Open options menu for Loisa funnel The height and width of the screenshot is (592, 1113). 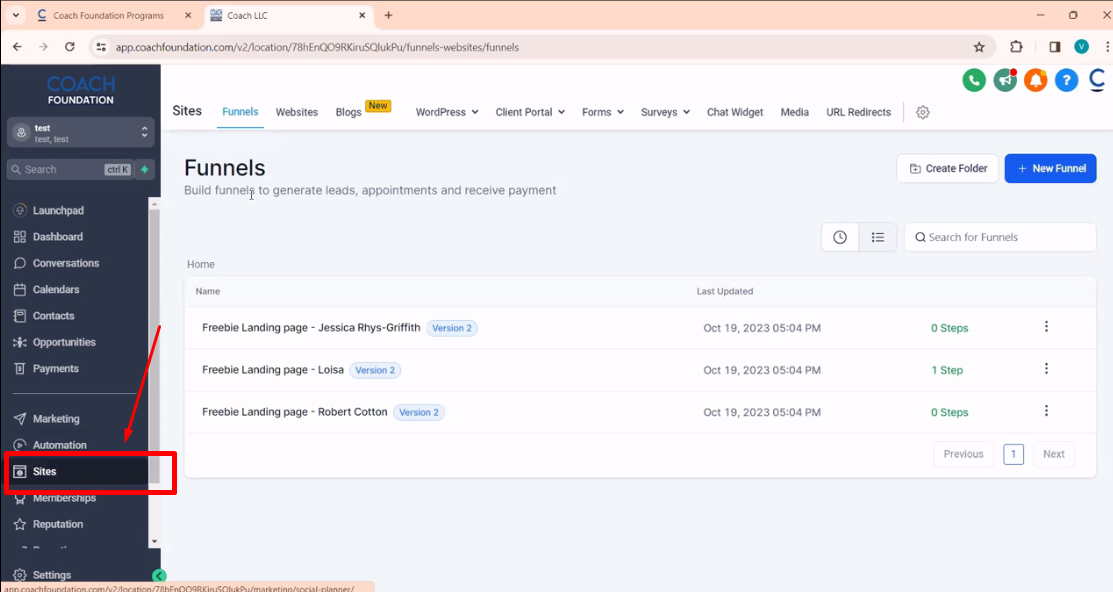[x=1046, y=368]
